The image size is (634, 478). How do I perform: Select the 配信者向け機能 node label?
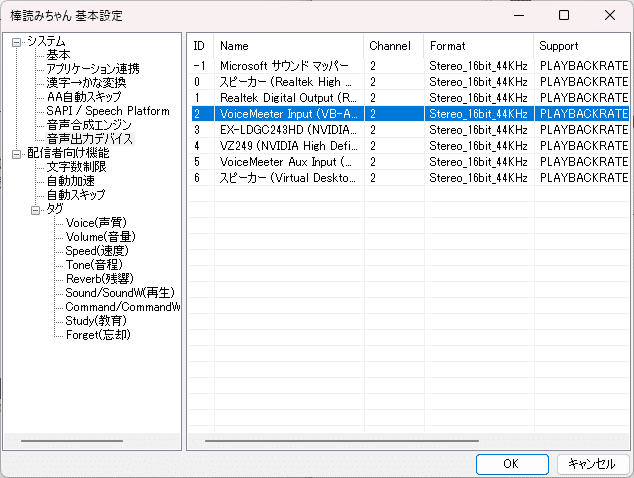coord(68,153)
